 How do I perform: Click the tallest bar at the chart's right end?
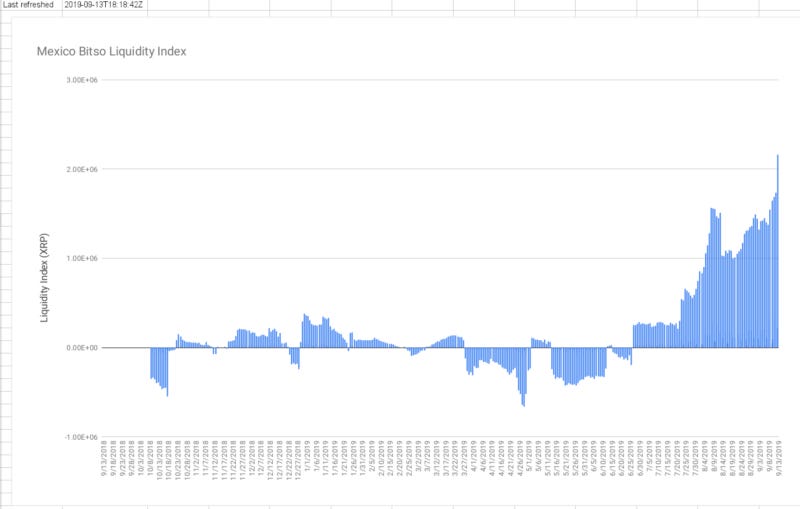[x=778, y=251]
